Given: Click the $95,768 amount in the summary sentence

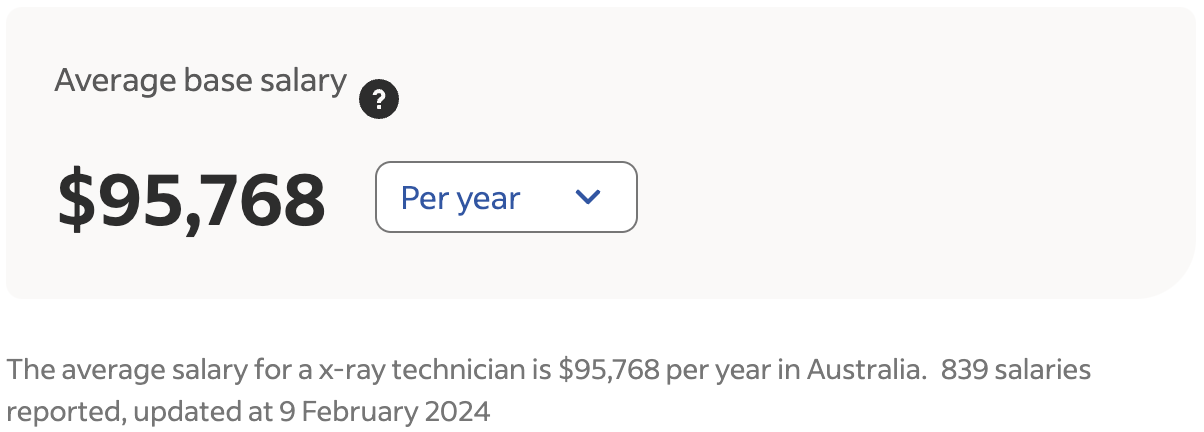Looking at the screenshot, I should pos(608,370).
